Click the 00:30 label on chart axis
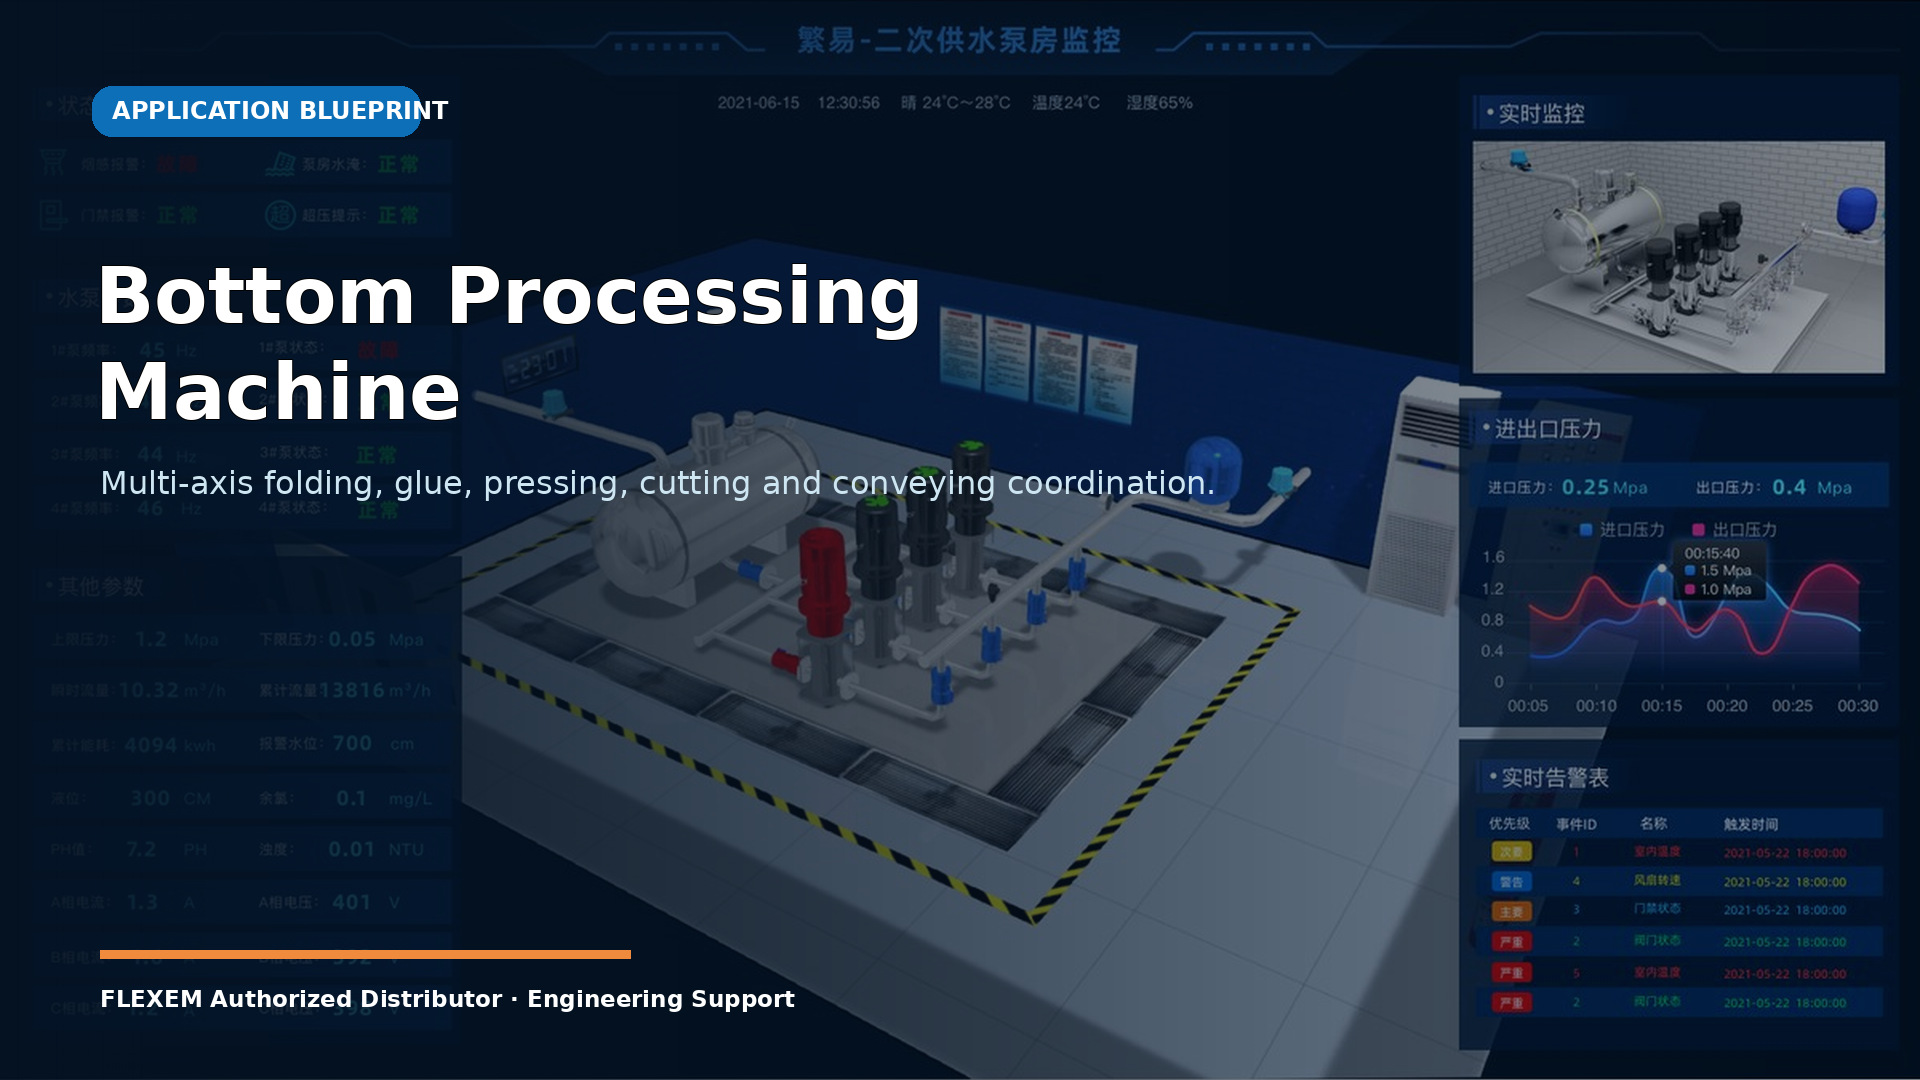This screenshot has width=1920, height=1080. 1858,706
